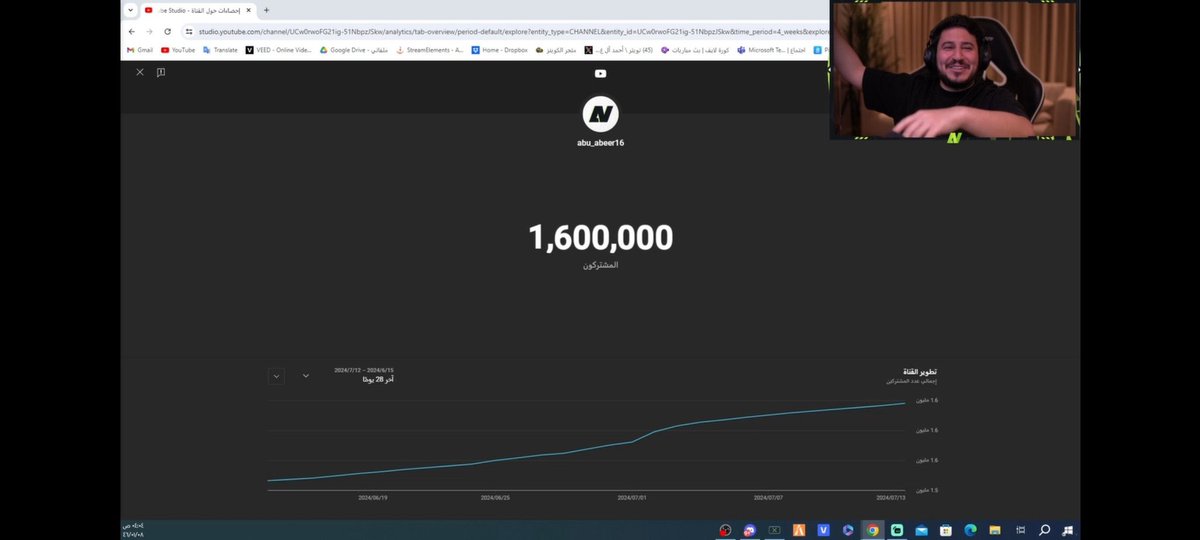Click the 1,600,000 subscriber count
This screenshot has width=1200, height=540.
pos(600,238)
